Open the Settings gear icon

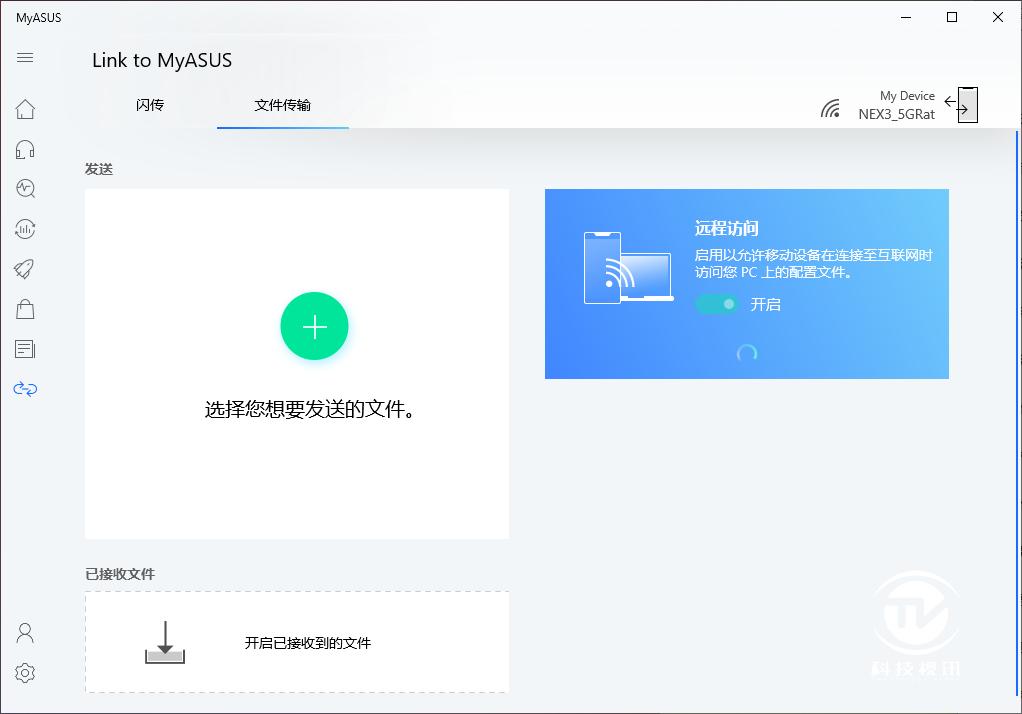[25, 673]
